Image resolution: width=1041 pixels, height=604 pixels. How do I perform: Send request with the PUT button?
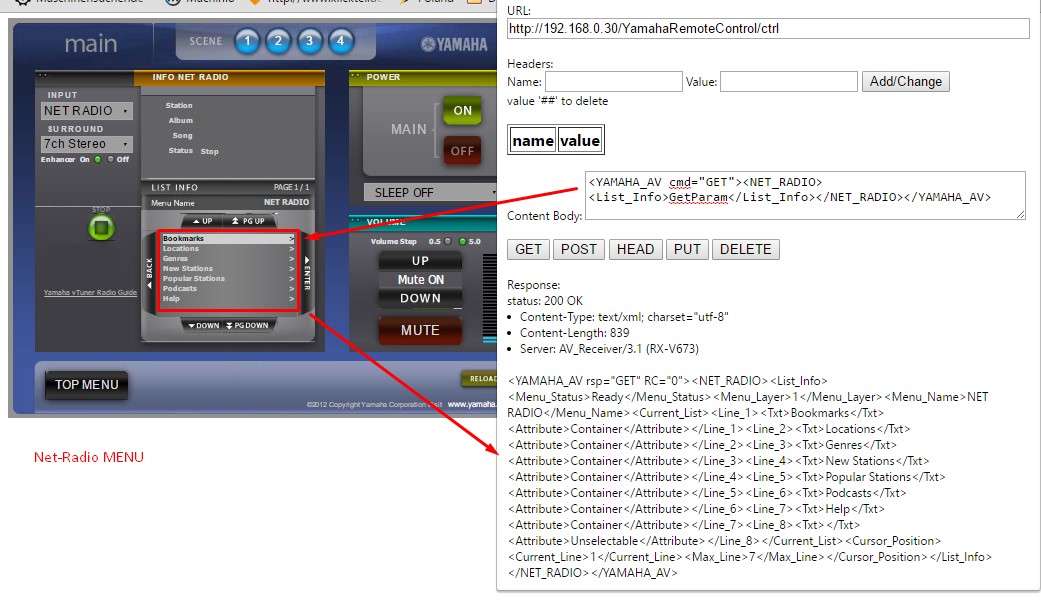(687, 250)
